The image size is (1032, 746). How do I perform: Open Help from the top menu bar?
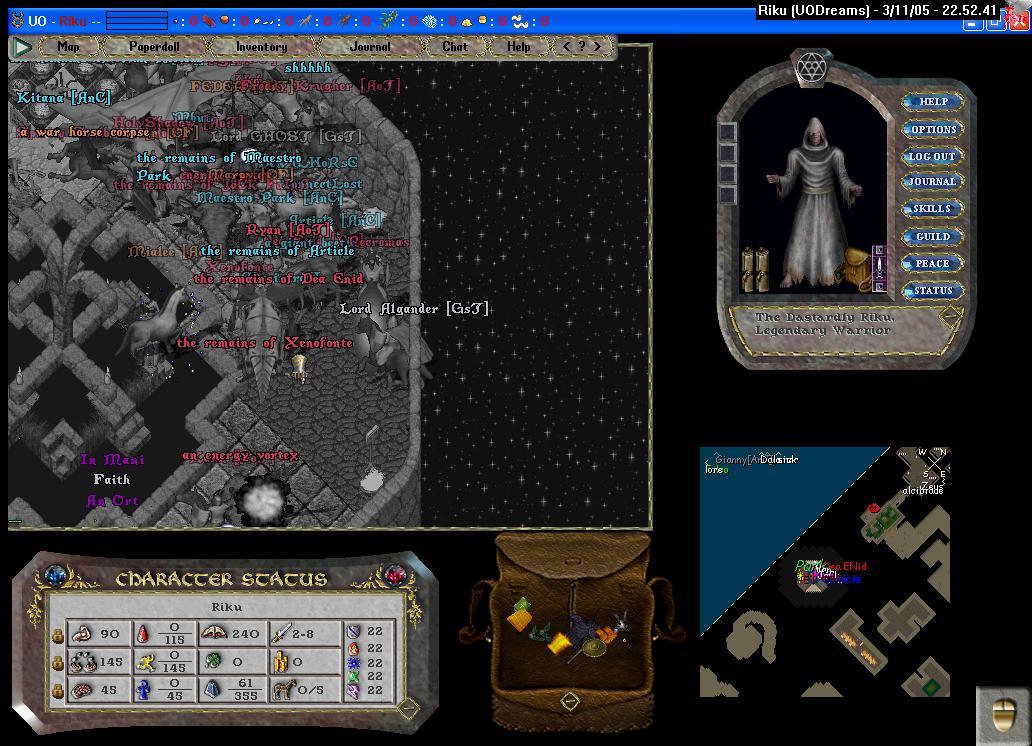pyautogui.click(x=519, y=47)
